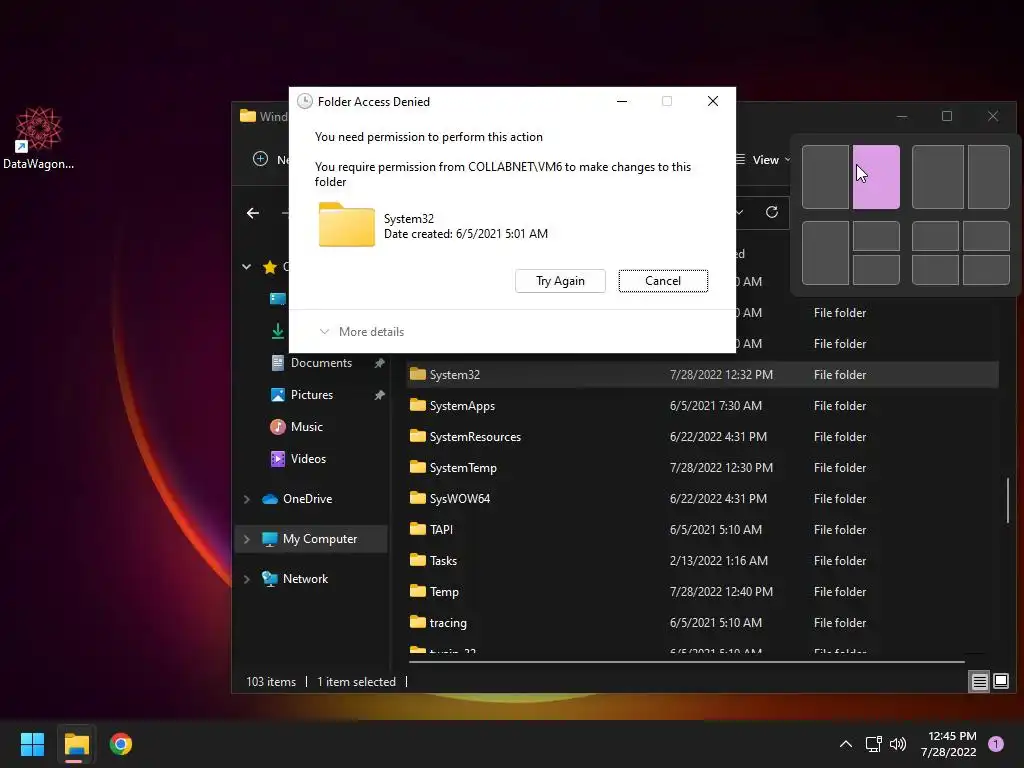Screen dimensions: 1024x768
Task: Open the address bar history dropdown
Action: click(x=740, y=212)
